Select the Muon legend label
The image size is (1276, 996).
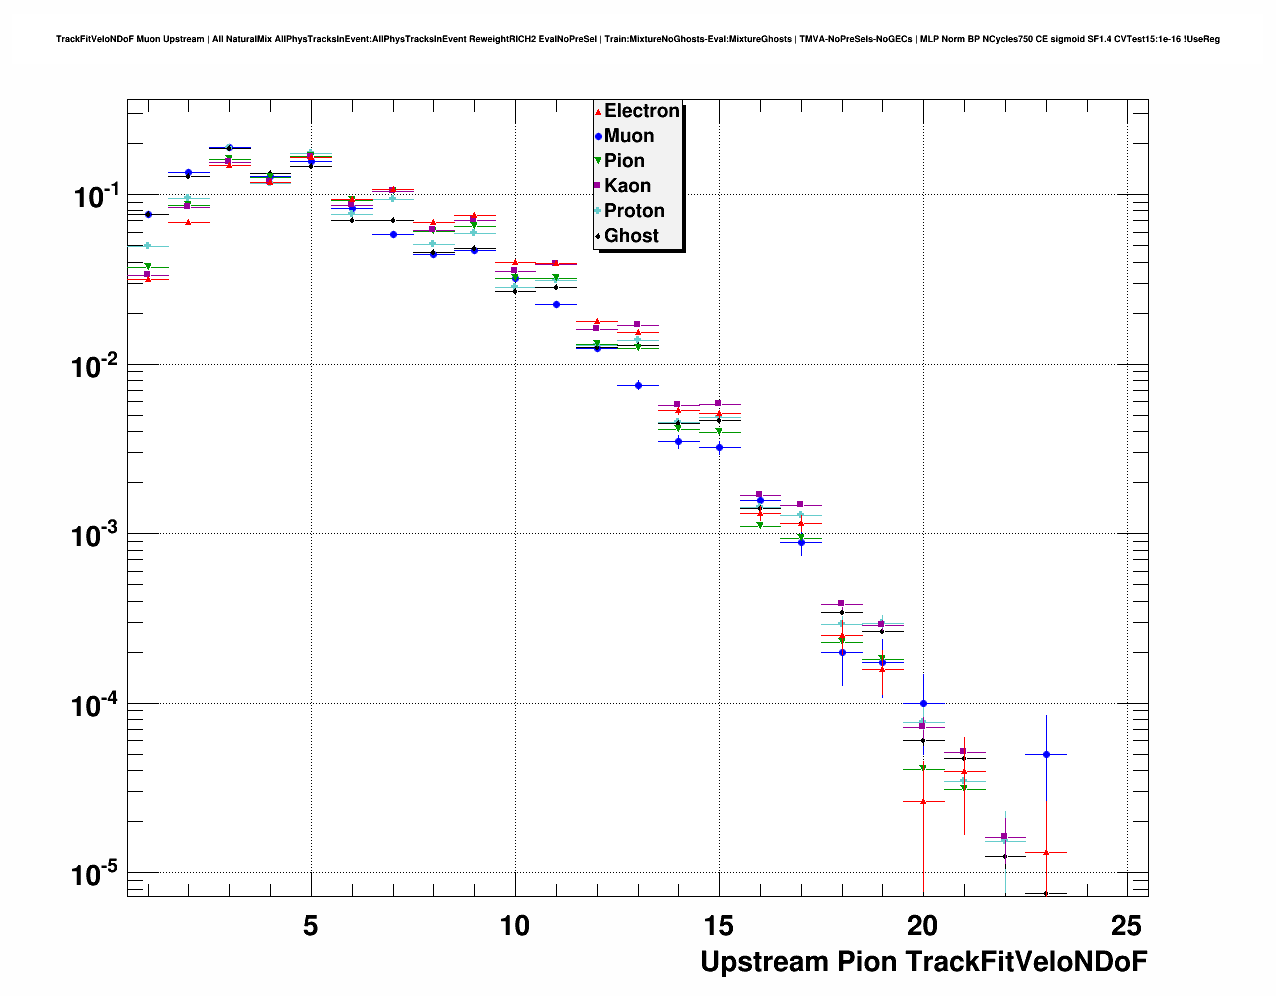pos(629,136)
